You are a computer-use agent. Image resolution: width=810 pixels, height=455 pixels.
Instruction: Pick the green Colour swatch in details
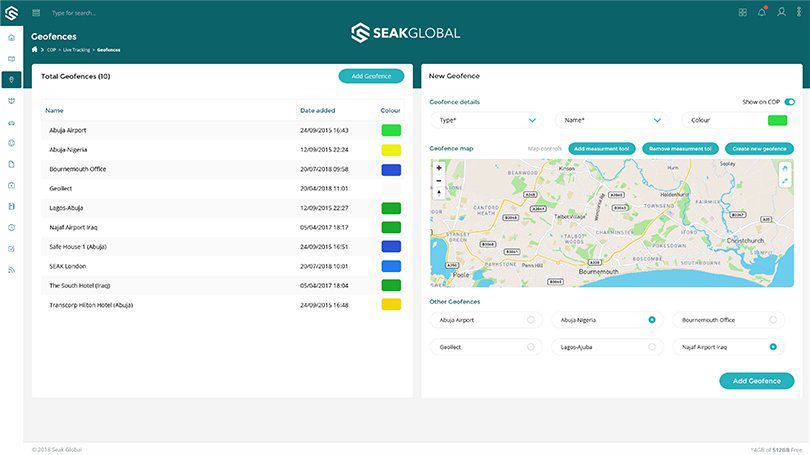(x=776, y=120)
